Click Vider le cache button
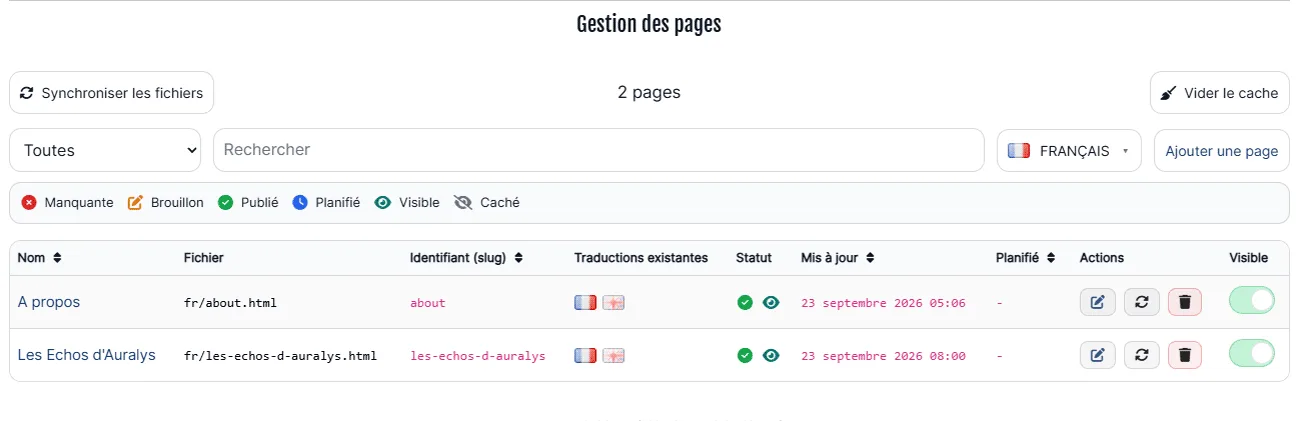The height and width of the screenshot is (421, 1300). tap(1220, 93)
